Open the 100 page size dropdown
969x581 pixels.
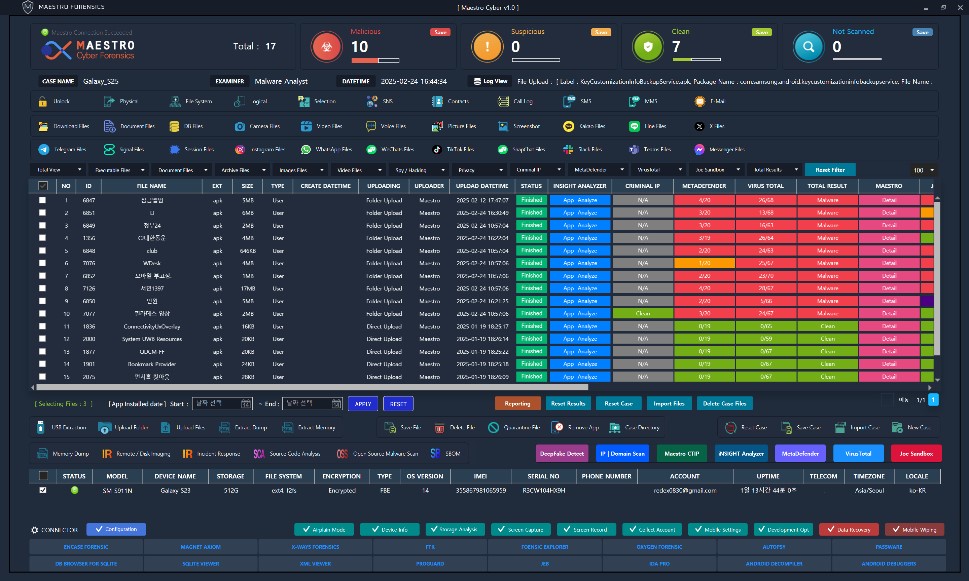[924, 170]
